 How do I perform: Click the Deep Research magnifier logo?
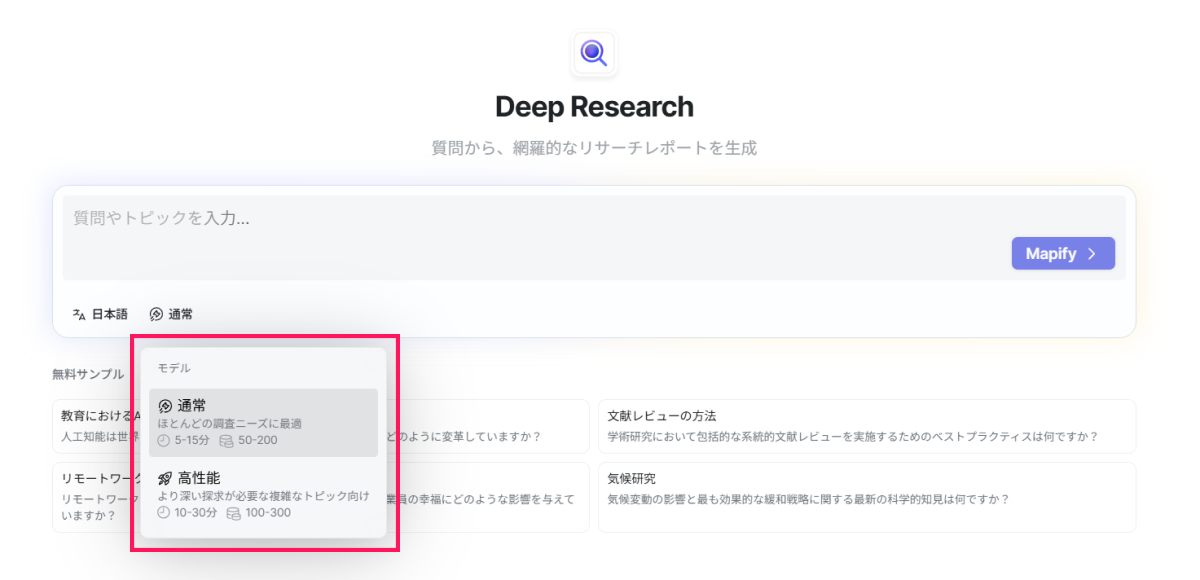594,53
